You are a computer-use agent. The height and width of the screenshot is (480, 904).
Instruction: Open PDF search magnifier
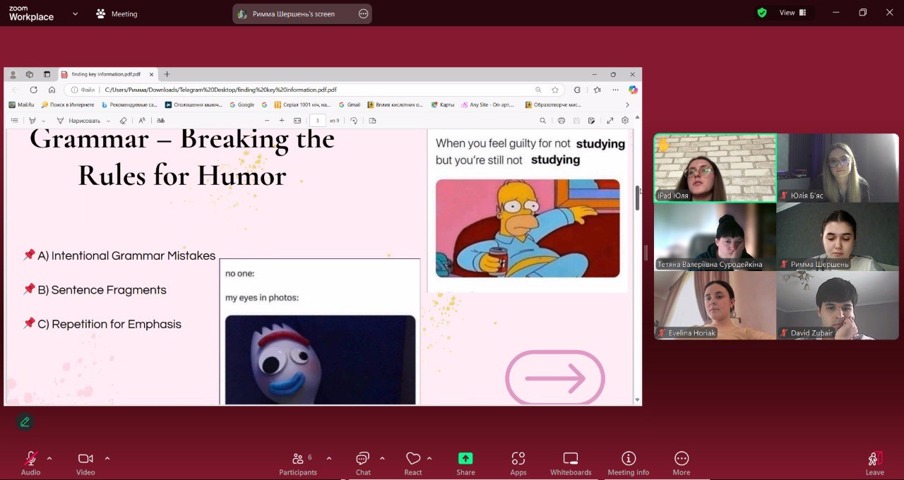[x=543, y=120]
